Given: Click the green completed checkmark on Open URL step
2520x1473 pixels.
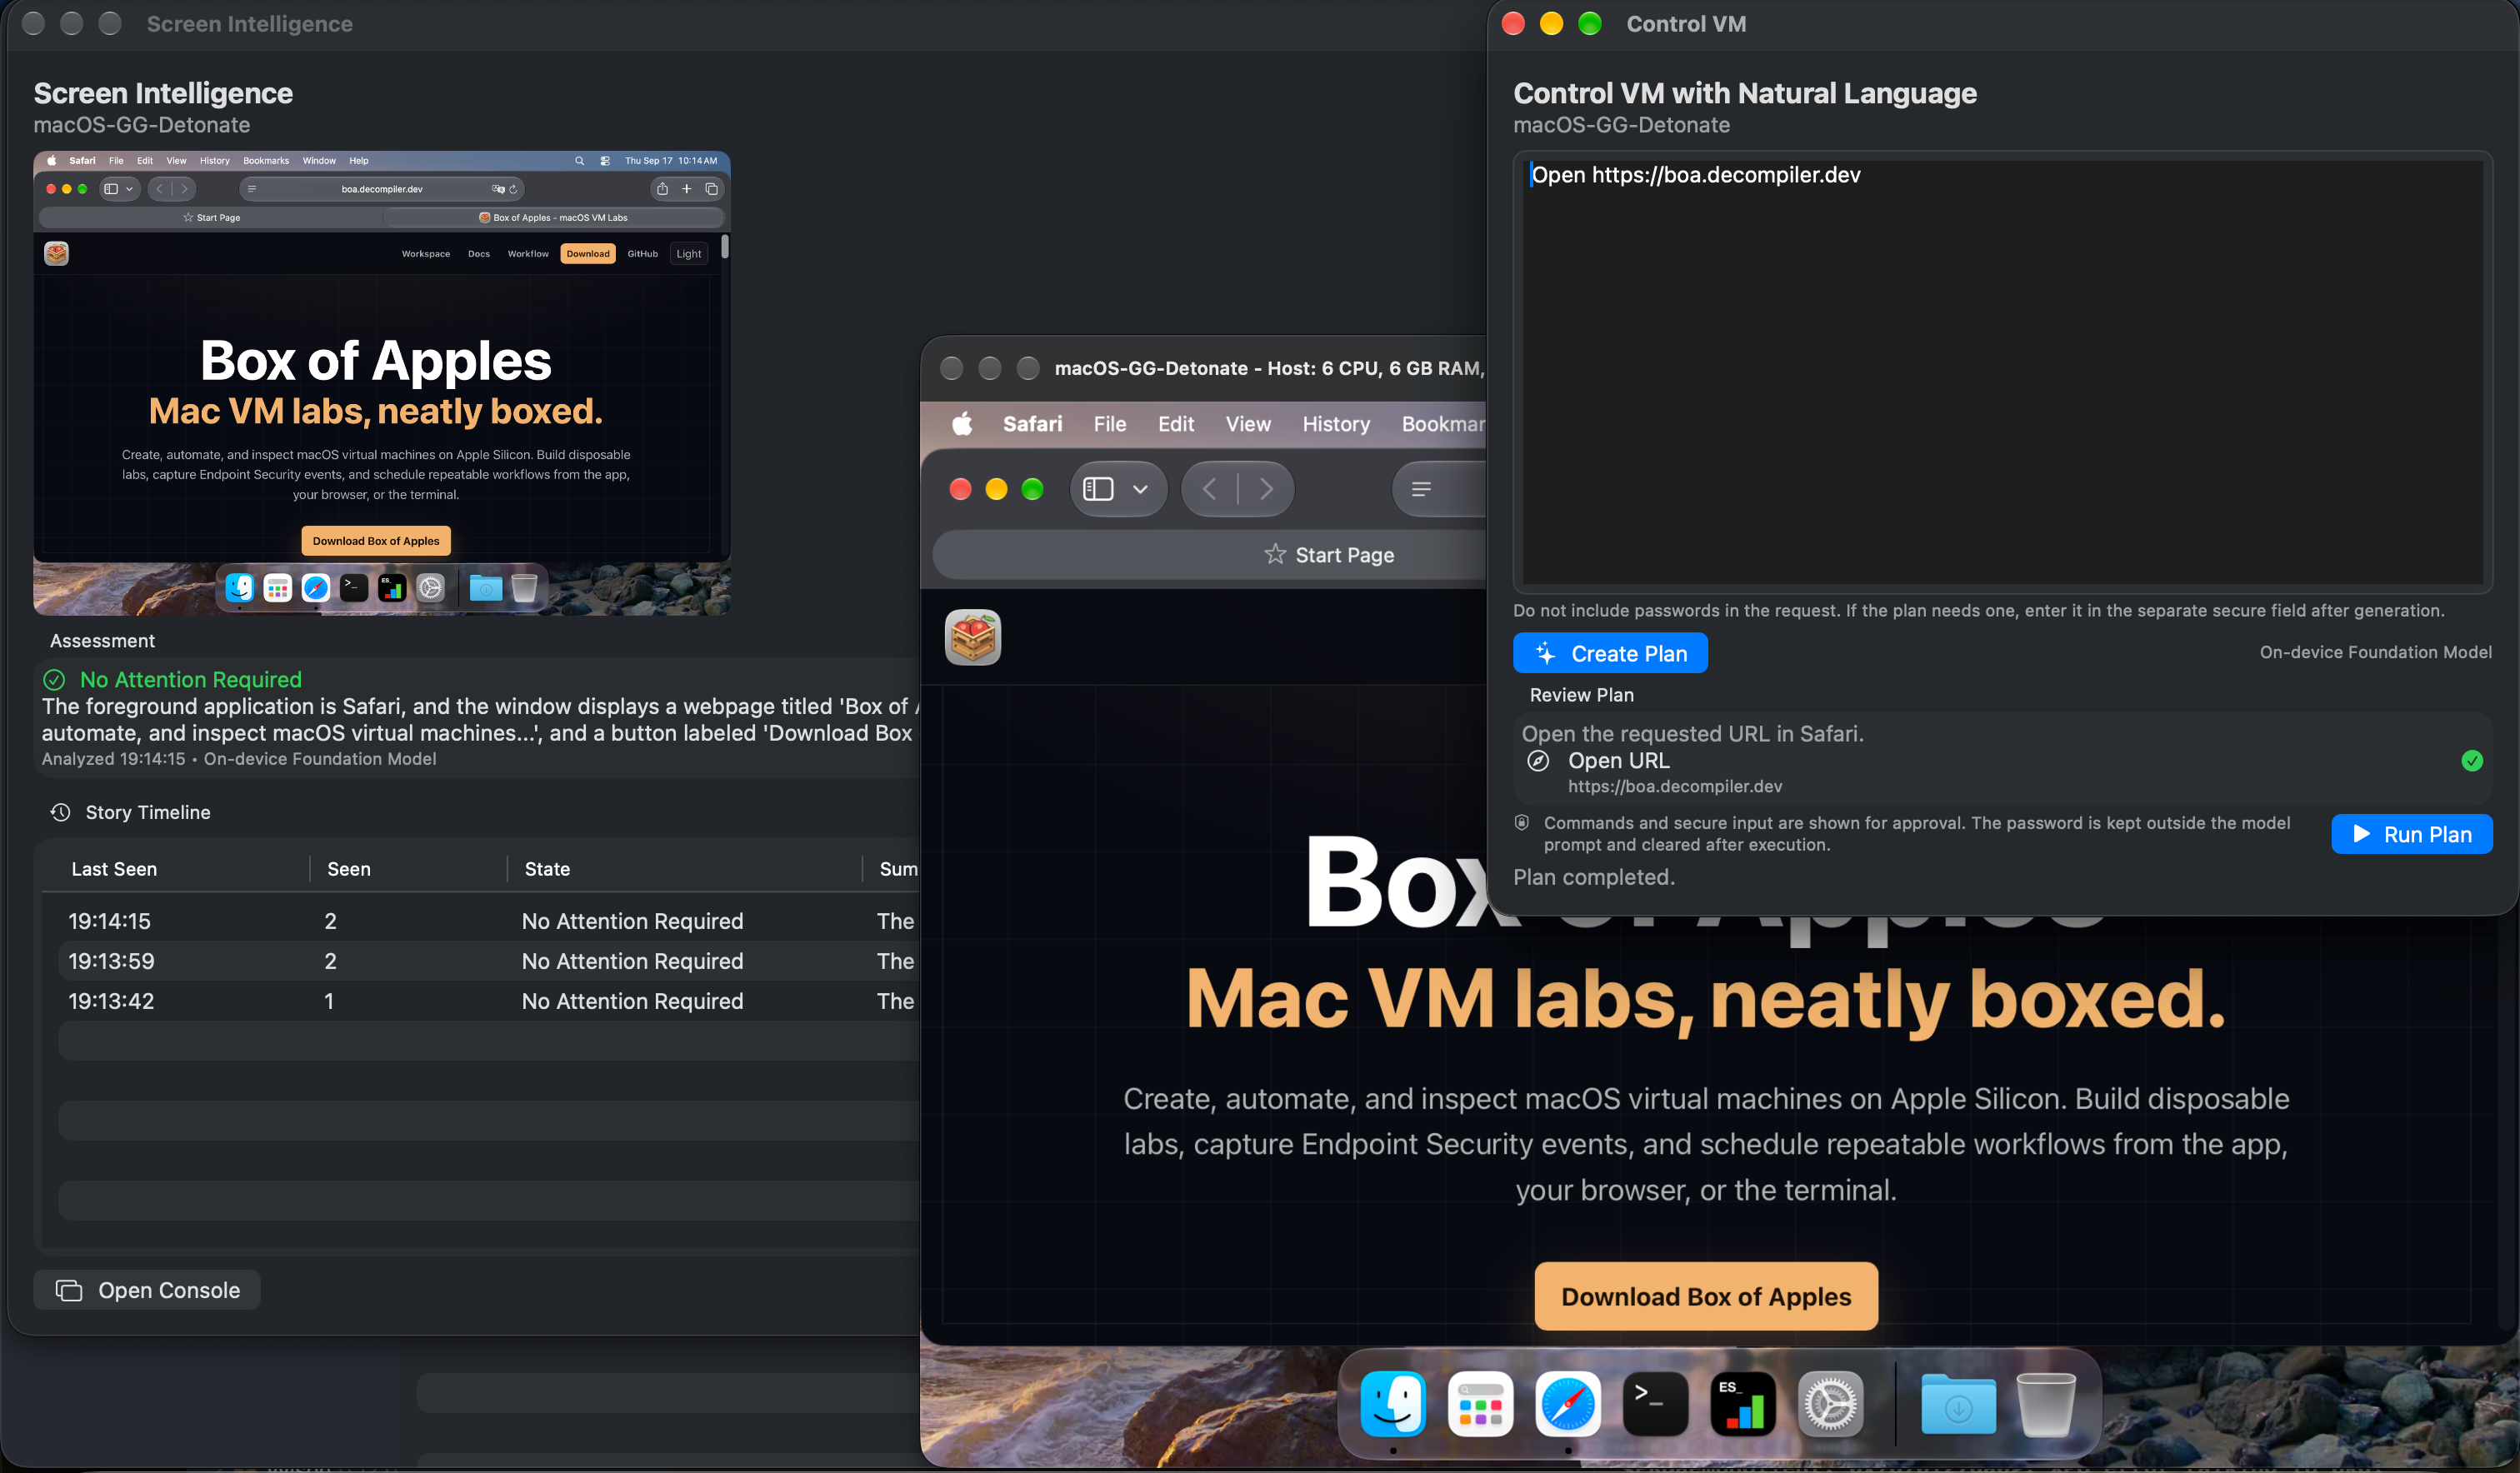Looking at the screenshot, I should [x=2472, y=761].
